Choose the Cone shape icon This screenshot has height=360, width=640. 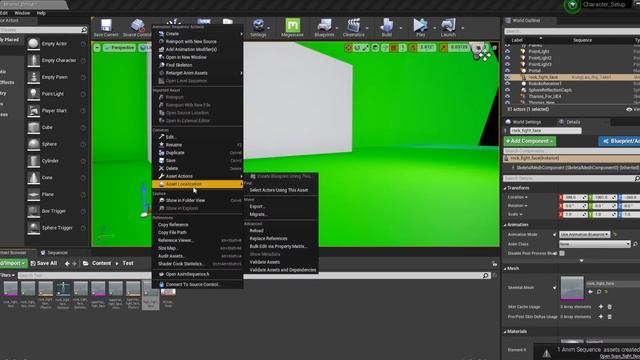(x=33, y=178)
